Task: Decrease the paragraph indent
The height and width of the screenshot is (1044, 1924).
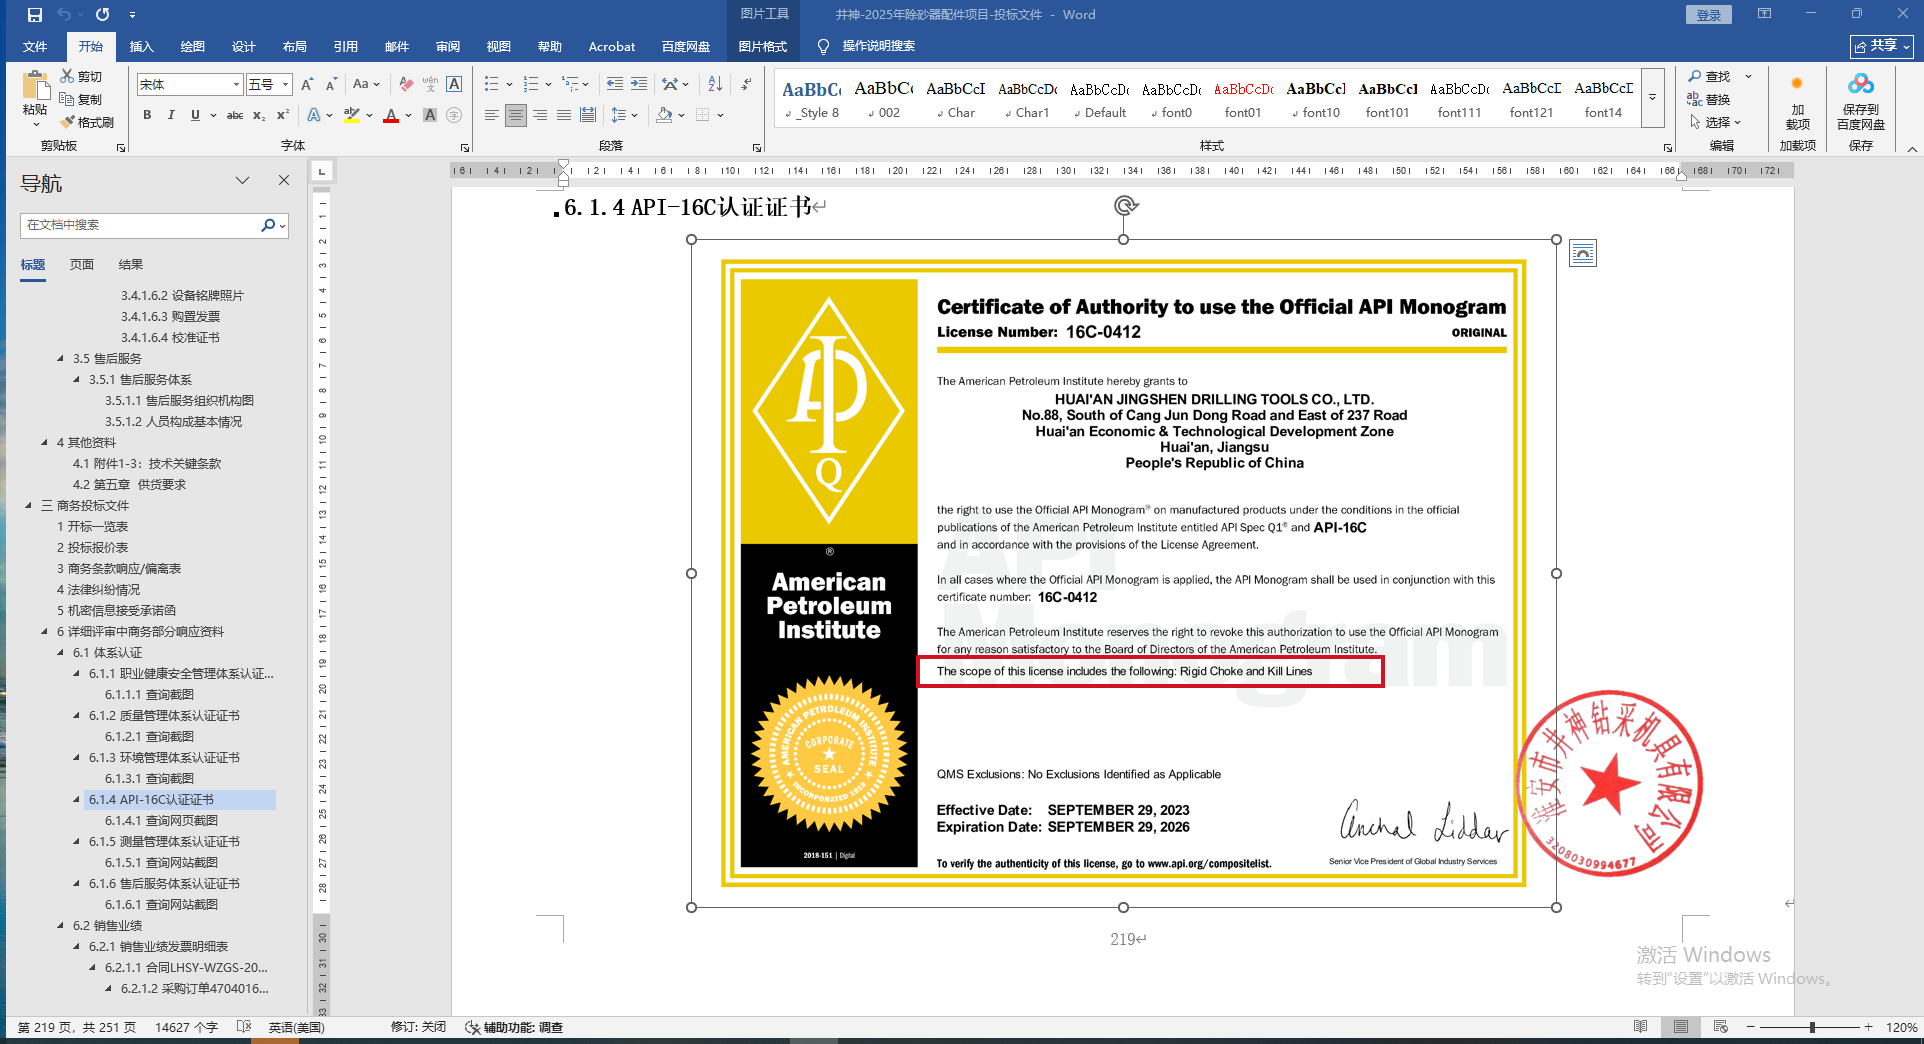Action: [x=615, y=84]
